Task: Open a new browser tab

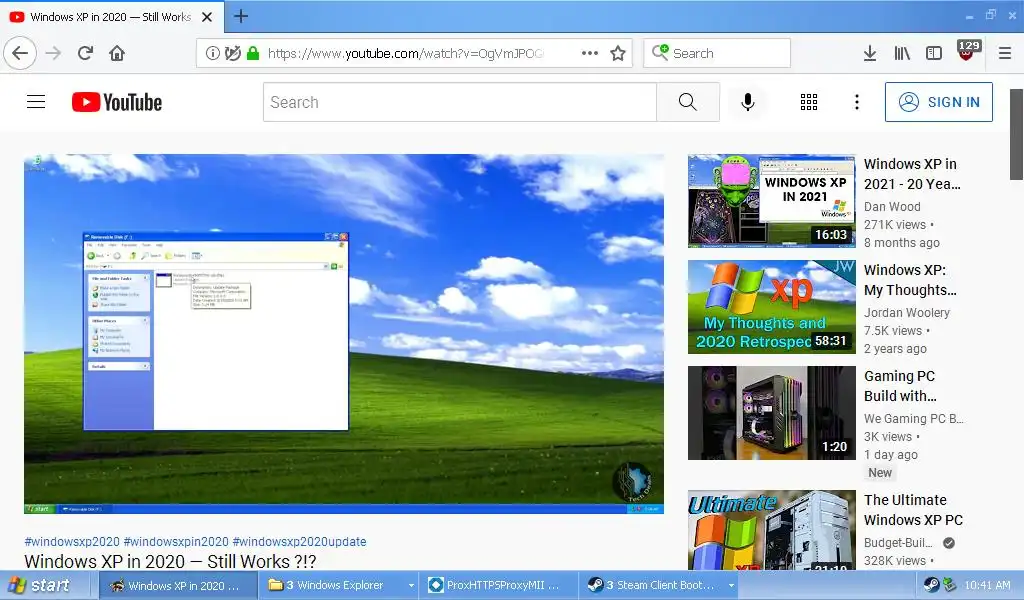Action: [240, 16]
